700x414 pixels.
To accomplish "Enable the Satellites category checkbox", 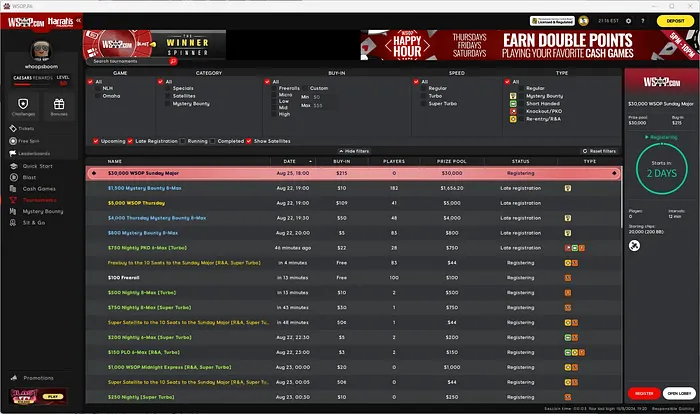I will pyautogui.click(x=168, y=96).
